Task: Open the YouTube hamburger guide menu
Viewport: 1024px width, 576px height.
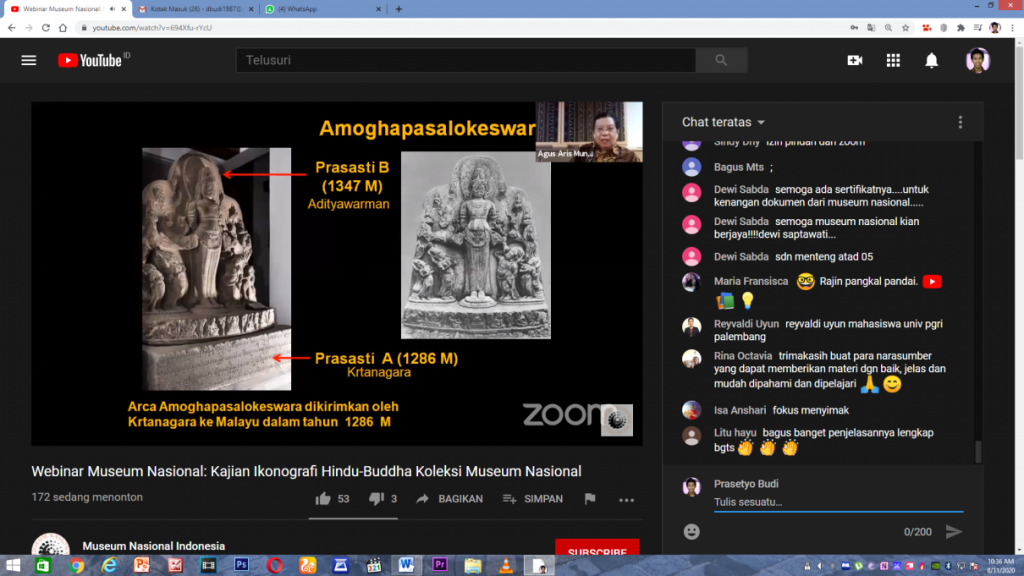Action: 28,60
